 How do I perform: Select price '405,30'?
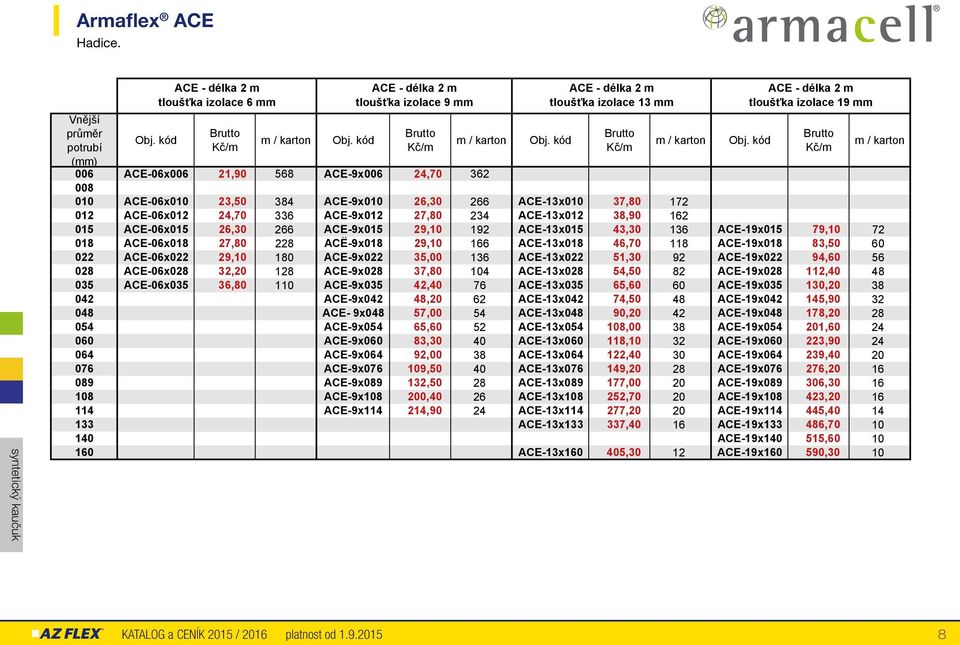pyautogui.click(x=624, y=452)
